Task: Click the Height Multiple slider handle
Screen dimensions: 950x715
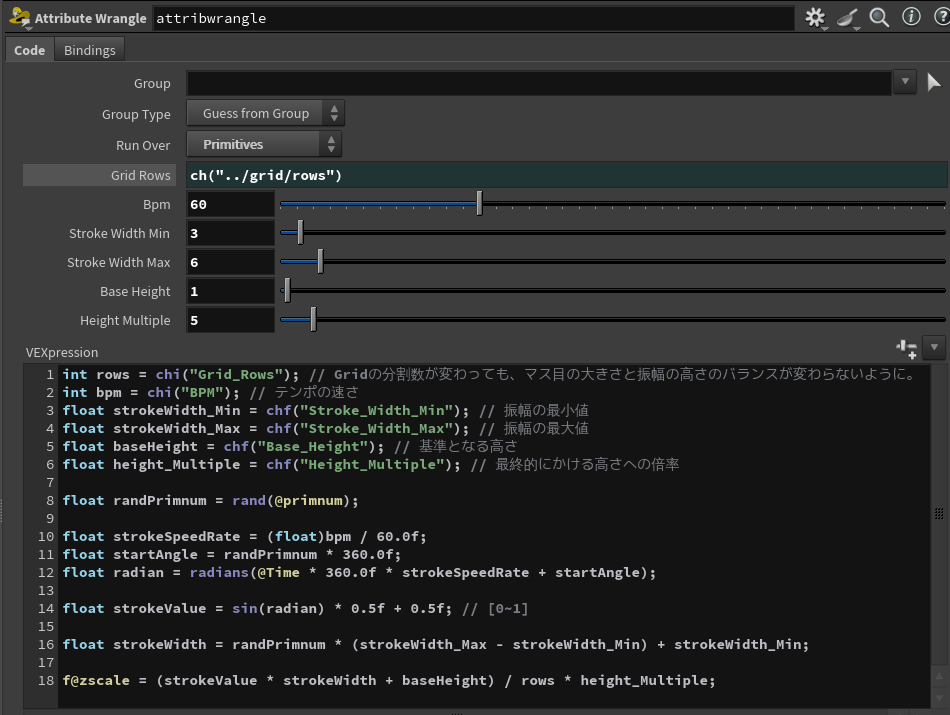Action: coord(313,320)
